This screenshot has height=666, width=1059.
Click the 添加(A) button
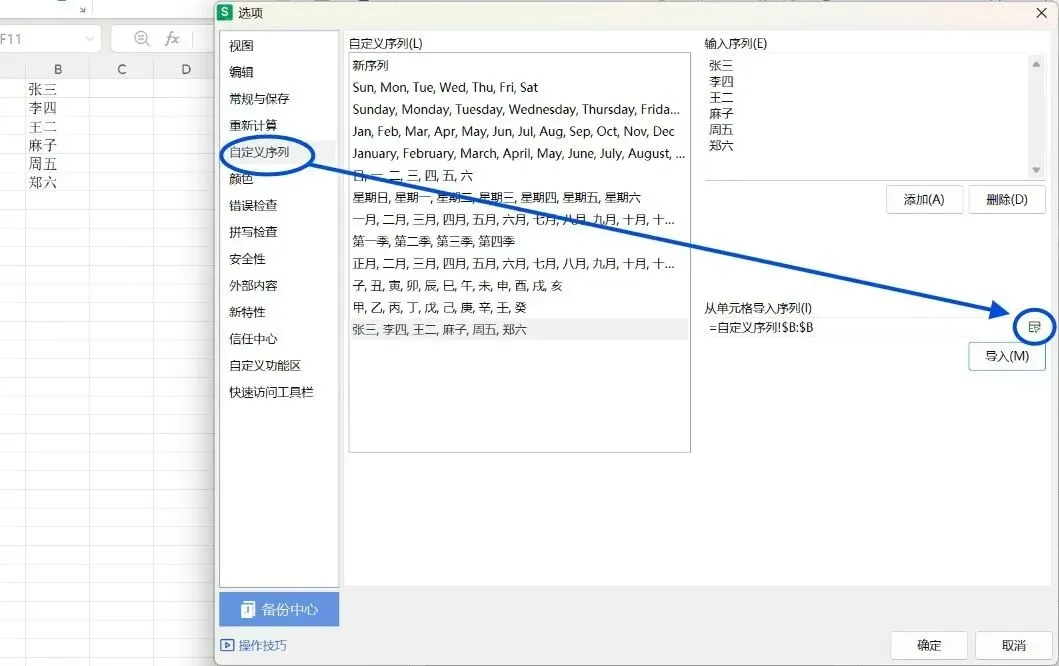[x=924, y=200]
